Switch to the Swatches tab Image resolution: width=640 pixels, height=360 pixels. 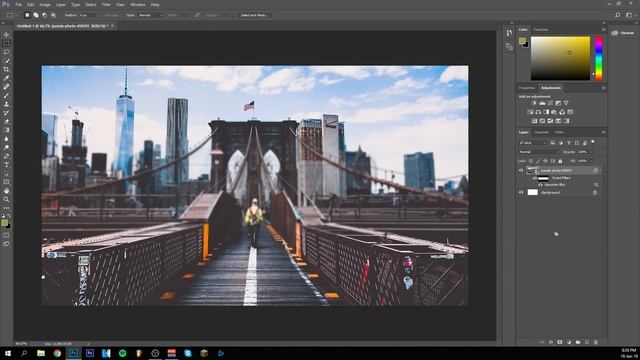pyautogui.click(x=541, y=29)
